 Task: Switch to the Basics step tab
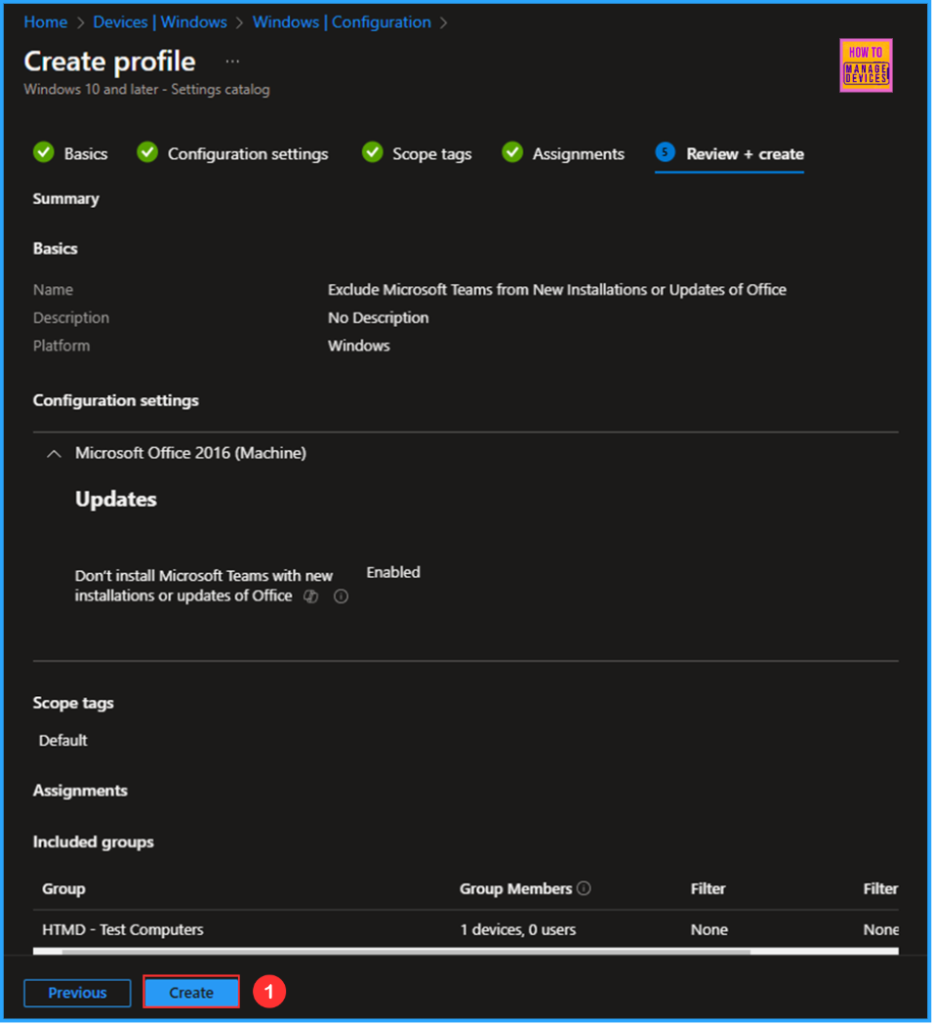(71, 153)
